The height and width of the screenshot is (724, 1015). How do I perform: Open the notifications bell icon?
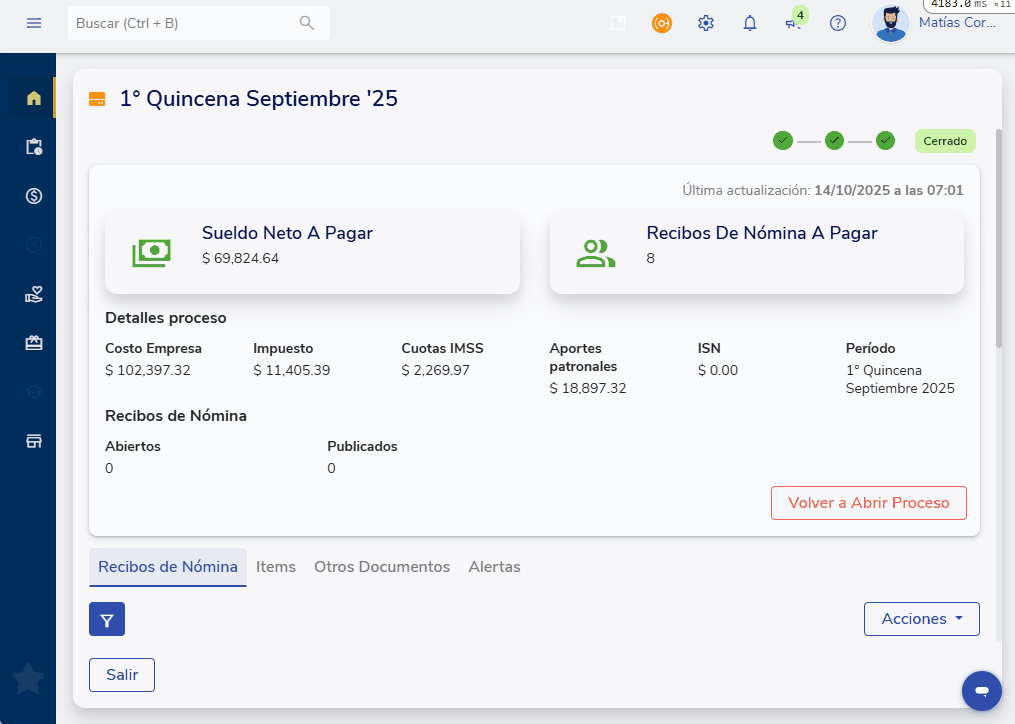[749, 23]
